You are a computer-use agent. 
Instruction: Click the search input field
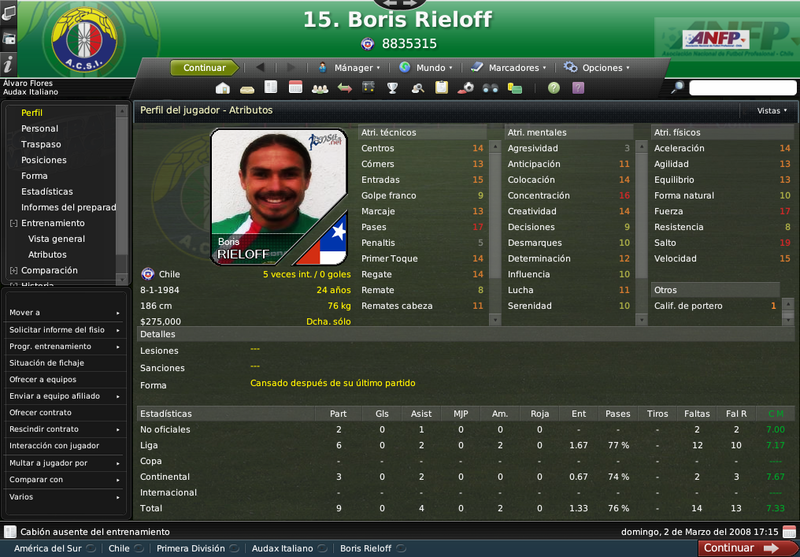coord(742,88)
